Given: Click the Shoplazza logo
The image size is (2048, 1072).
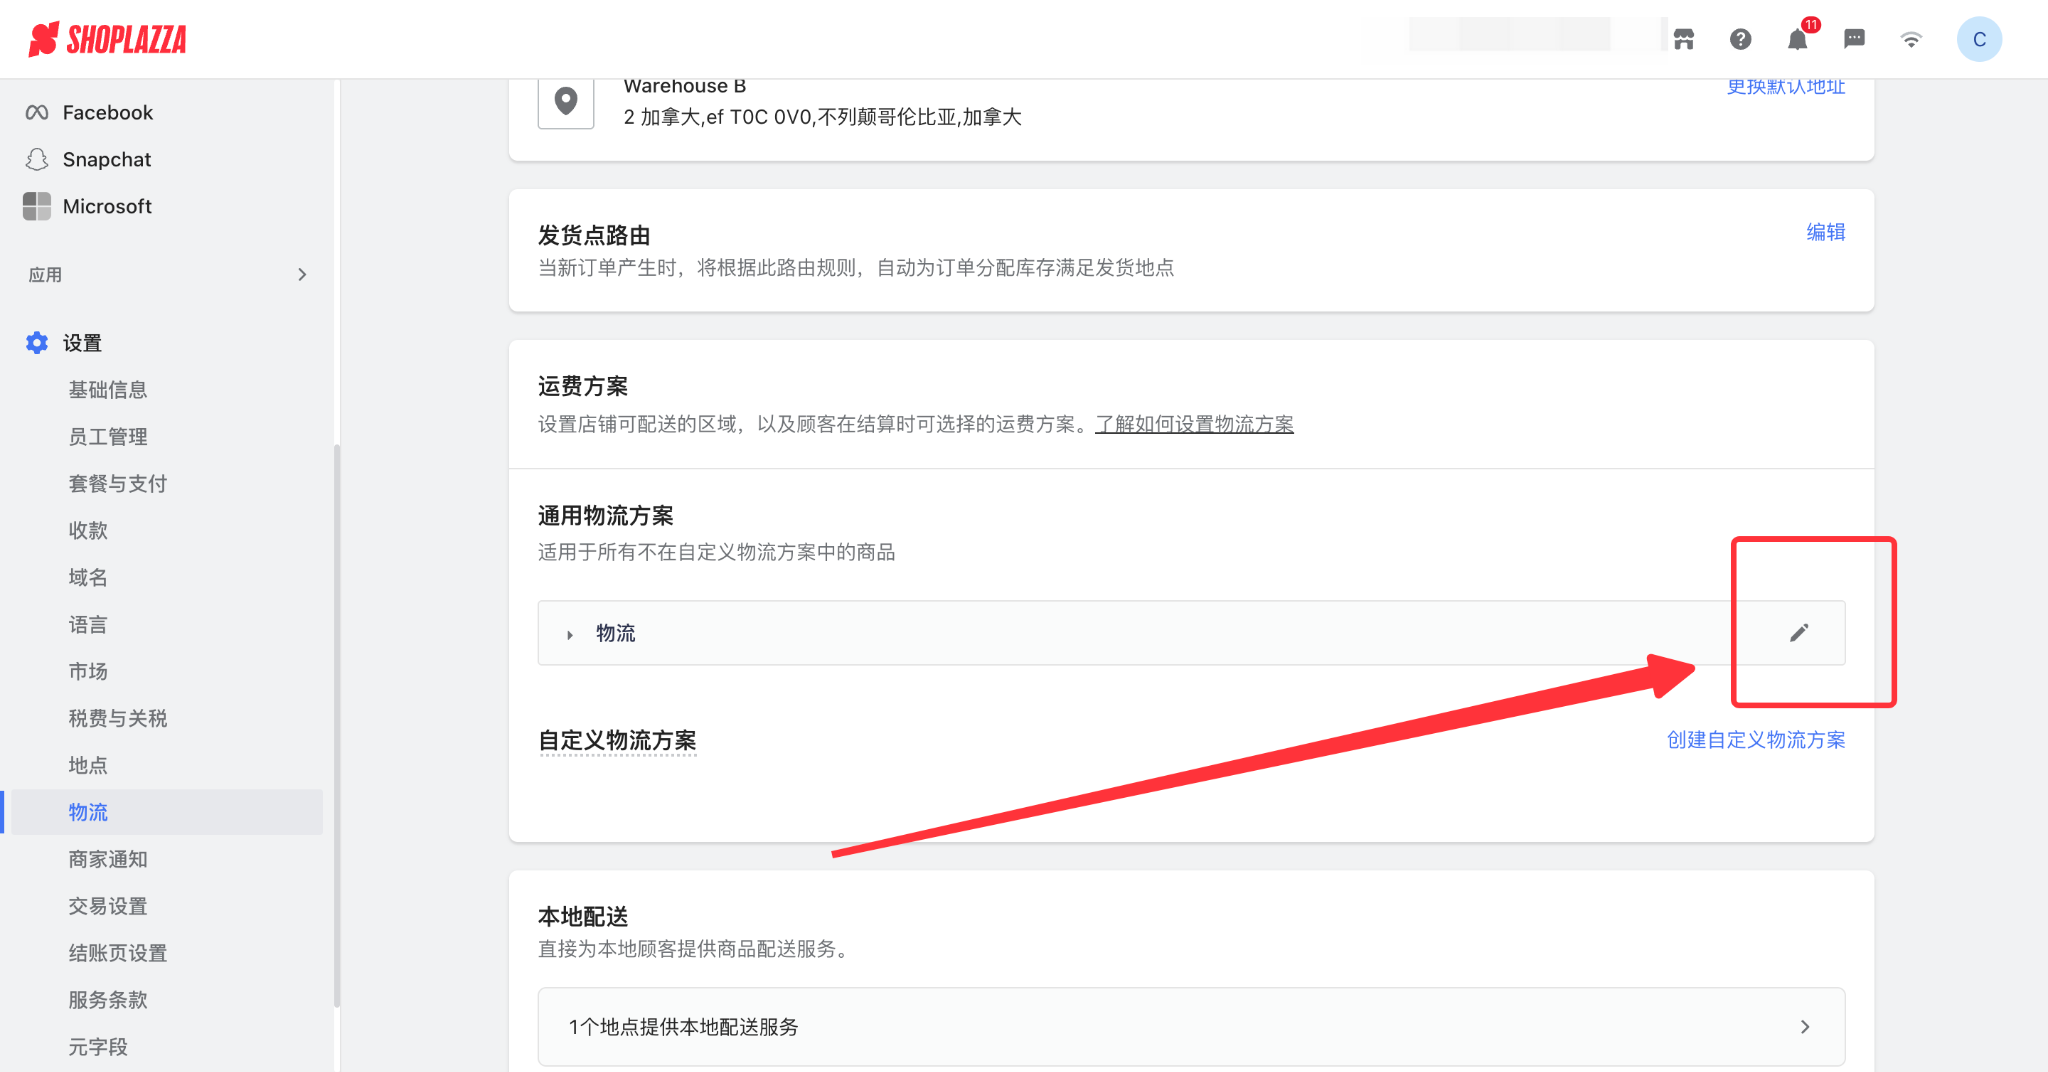Looking at the screenshot, I should (x=107, y=39).
